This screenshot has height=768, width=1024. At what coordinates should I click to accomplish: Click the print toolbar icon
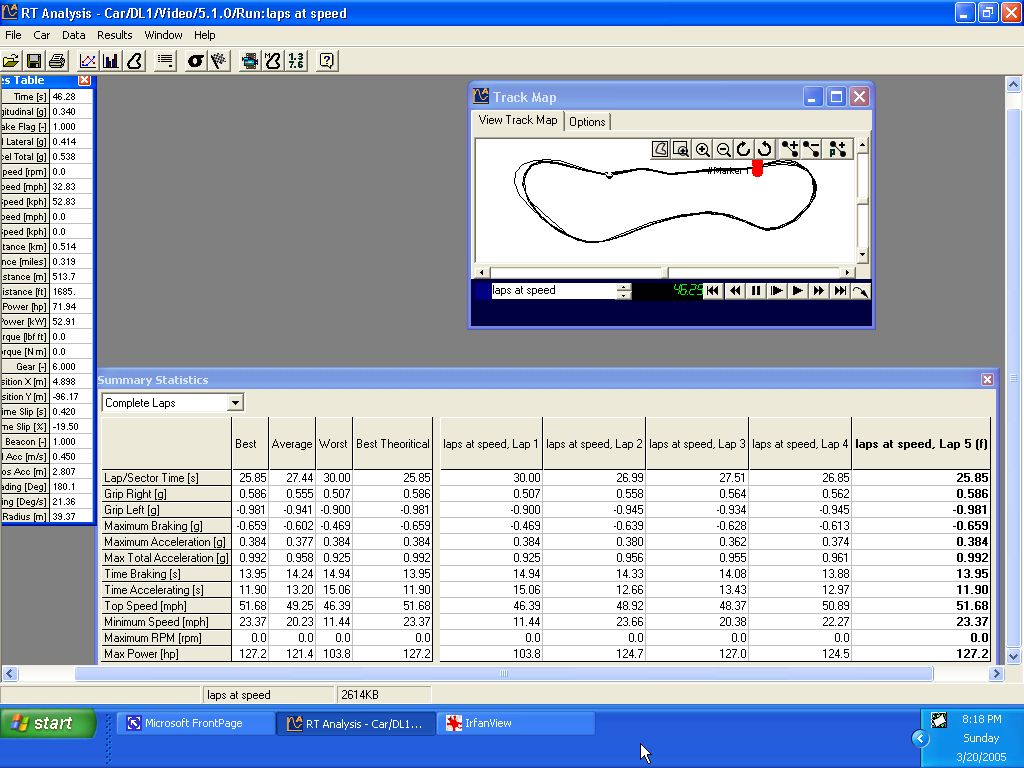(57, 61)
